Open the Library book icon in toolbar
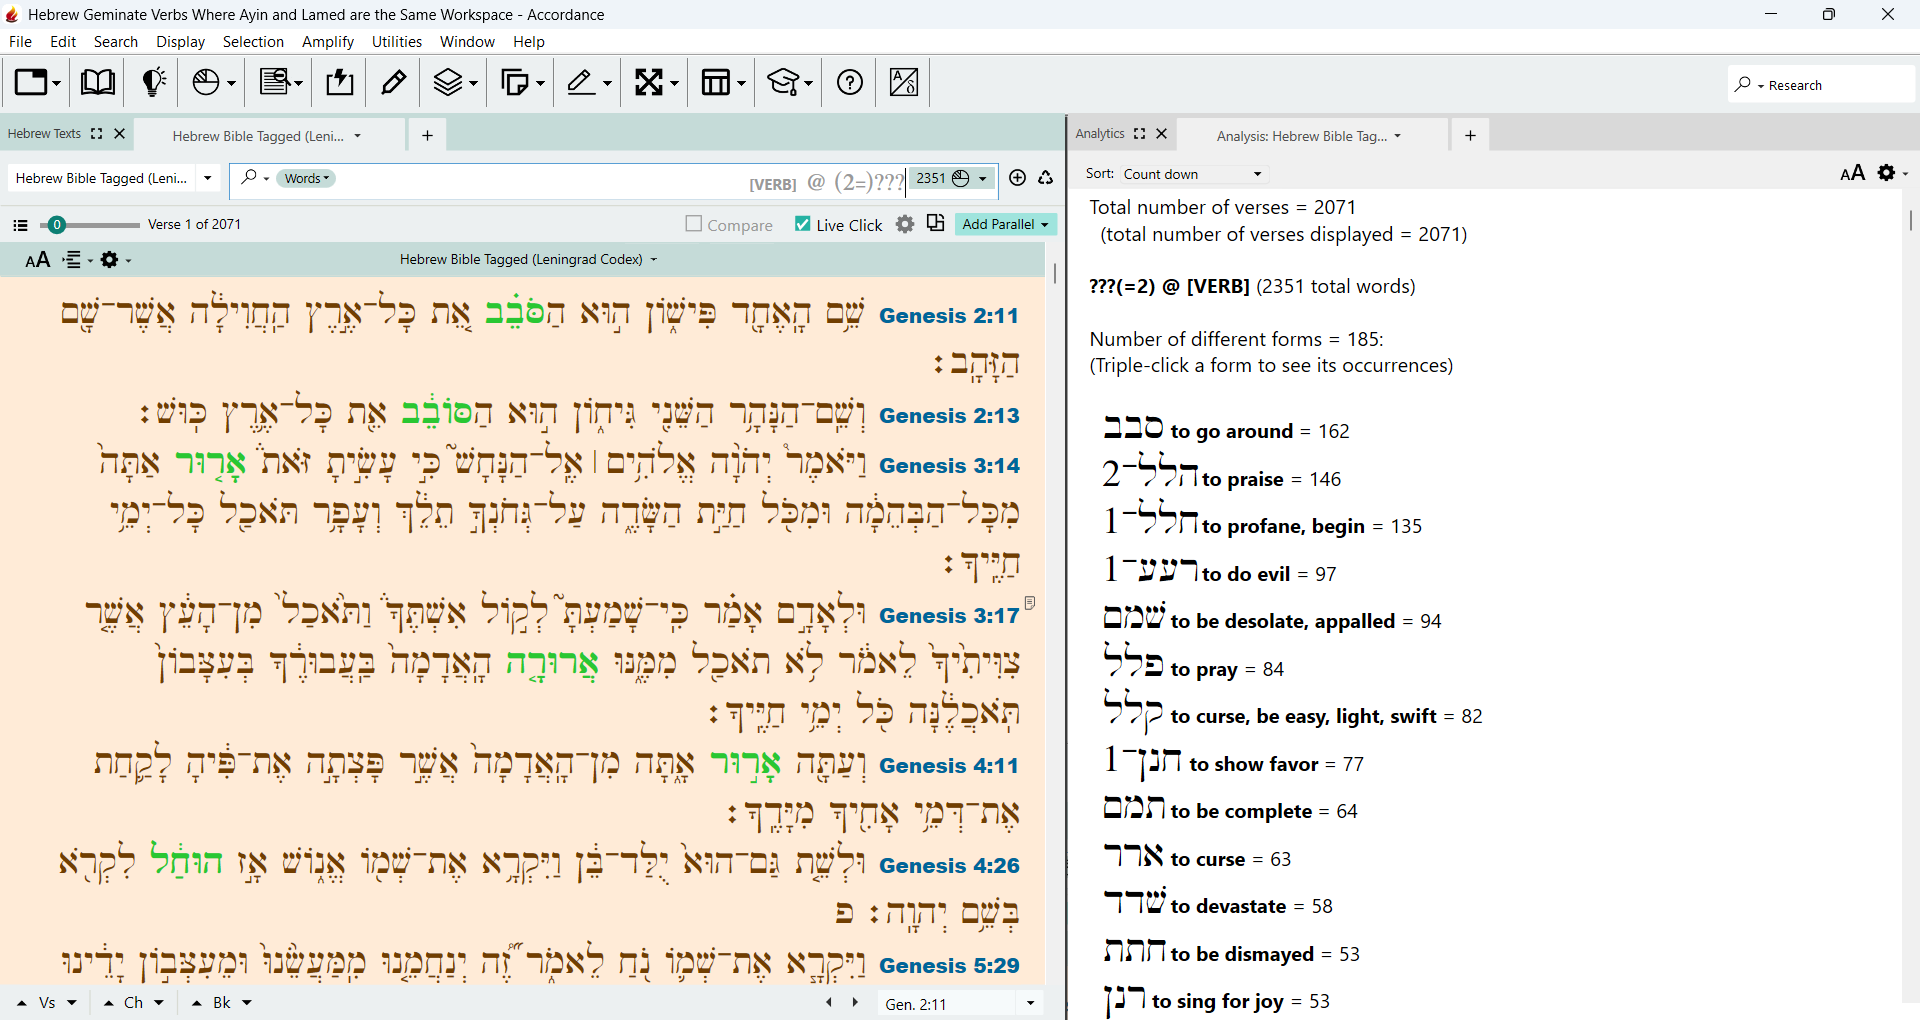1920x1020 pixels. pyautogui.click(x=97, y=82)
